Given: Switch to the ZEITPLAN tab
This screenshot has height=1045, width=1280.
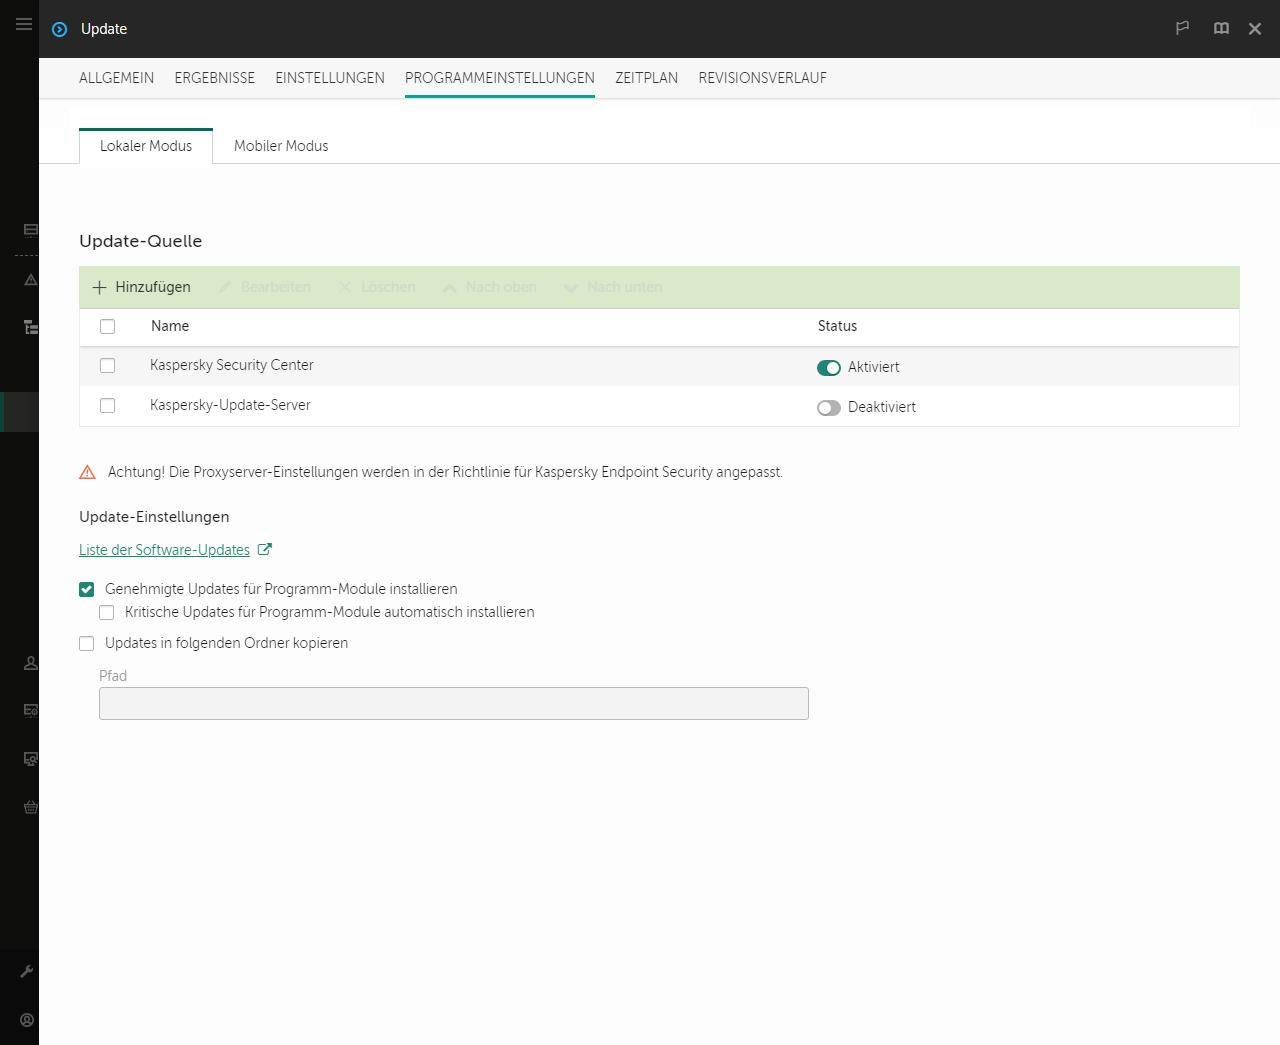Looking at the screenshot, I should pyautogui.click(x=646, y=78).
